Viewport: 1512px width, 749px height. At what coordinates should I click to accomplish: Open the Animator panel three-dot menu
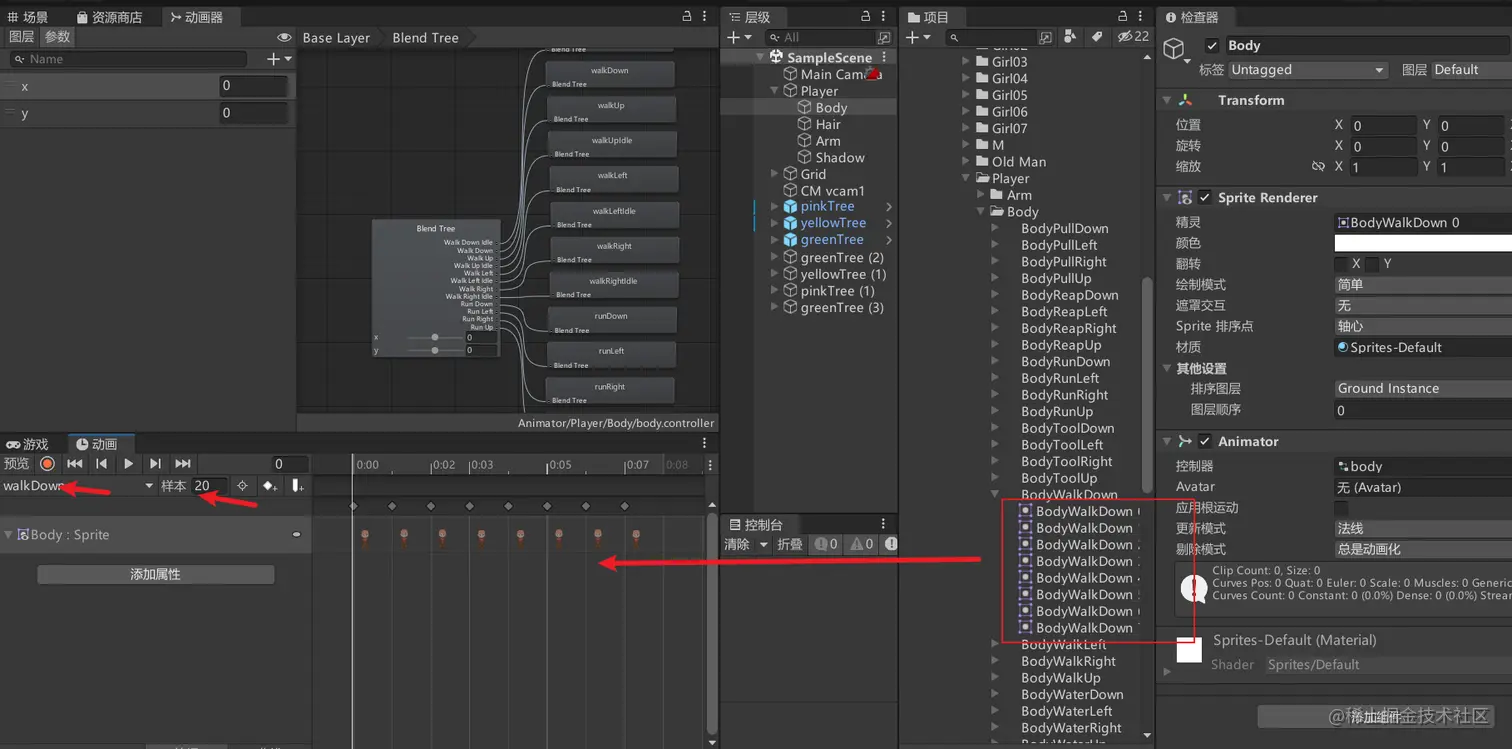(x=705, y=17)
